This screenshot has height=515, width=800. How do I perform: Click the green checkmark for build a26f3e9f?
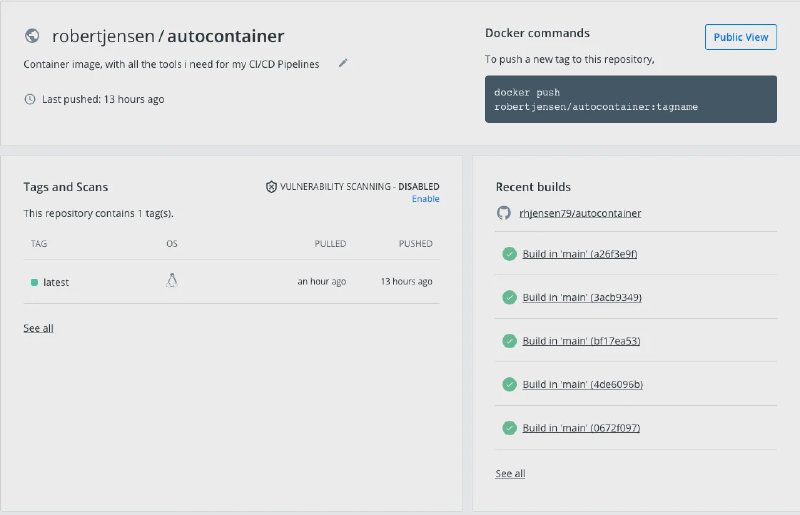pos(509,254)
